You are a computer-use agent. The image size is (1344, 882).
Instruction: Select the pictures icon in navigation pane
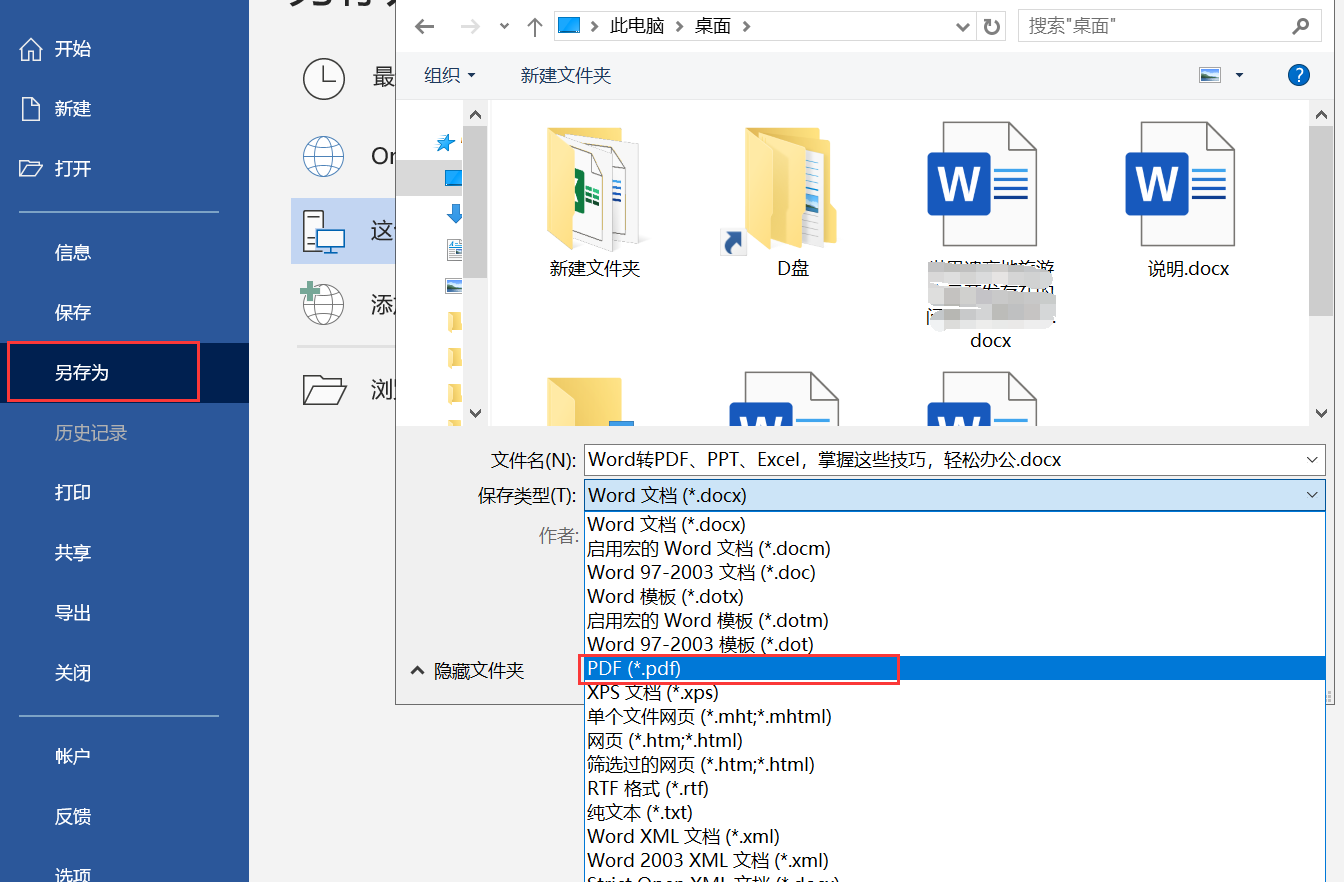coord(454,285)
